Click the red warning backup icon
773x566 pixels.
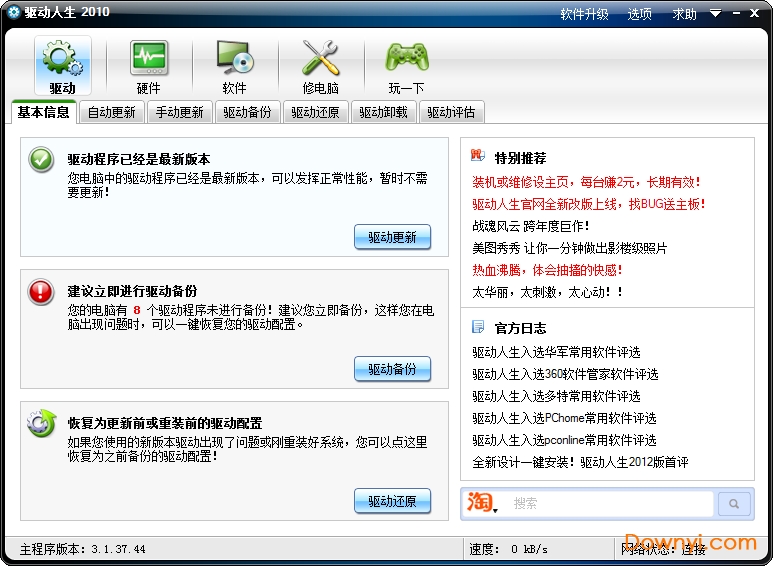tap(41, 291)
